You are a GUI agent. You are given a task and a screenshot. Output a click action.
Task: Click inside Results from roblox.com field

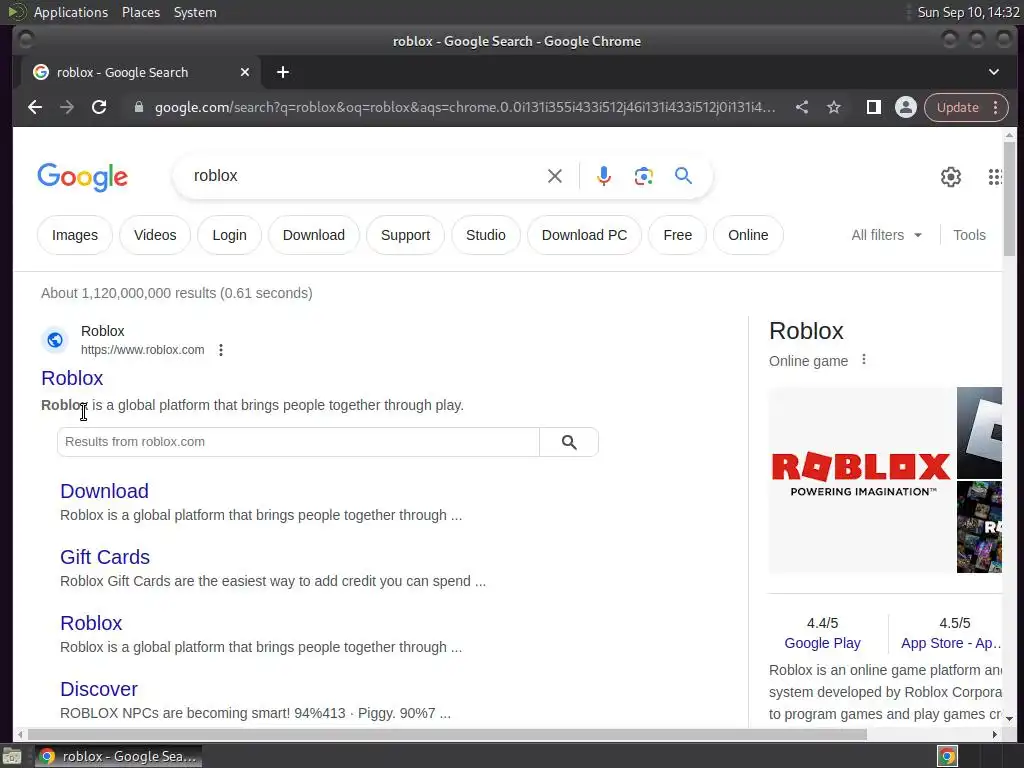[298, 442]
